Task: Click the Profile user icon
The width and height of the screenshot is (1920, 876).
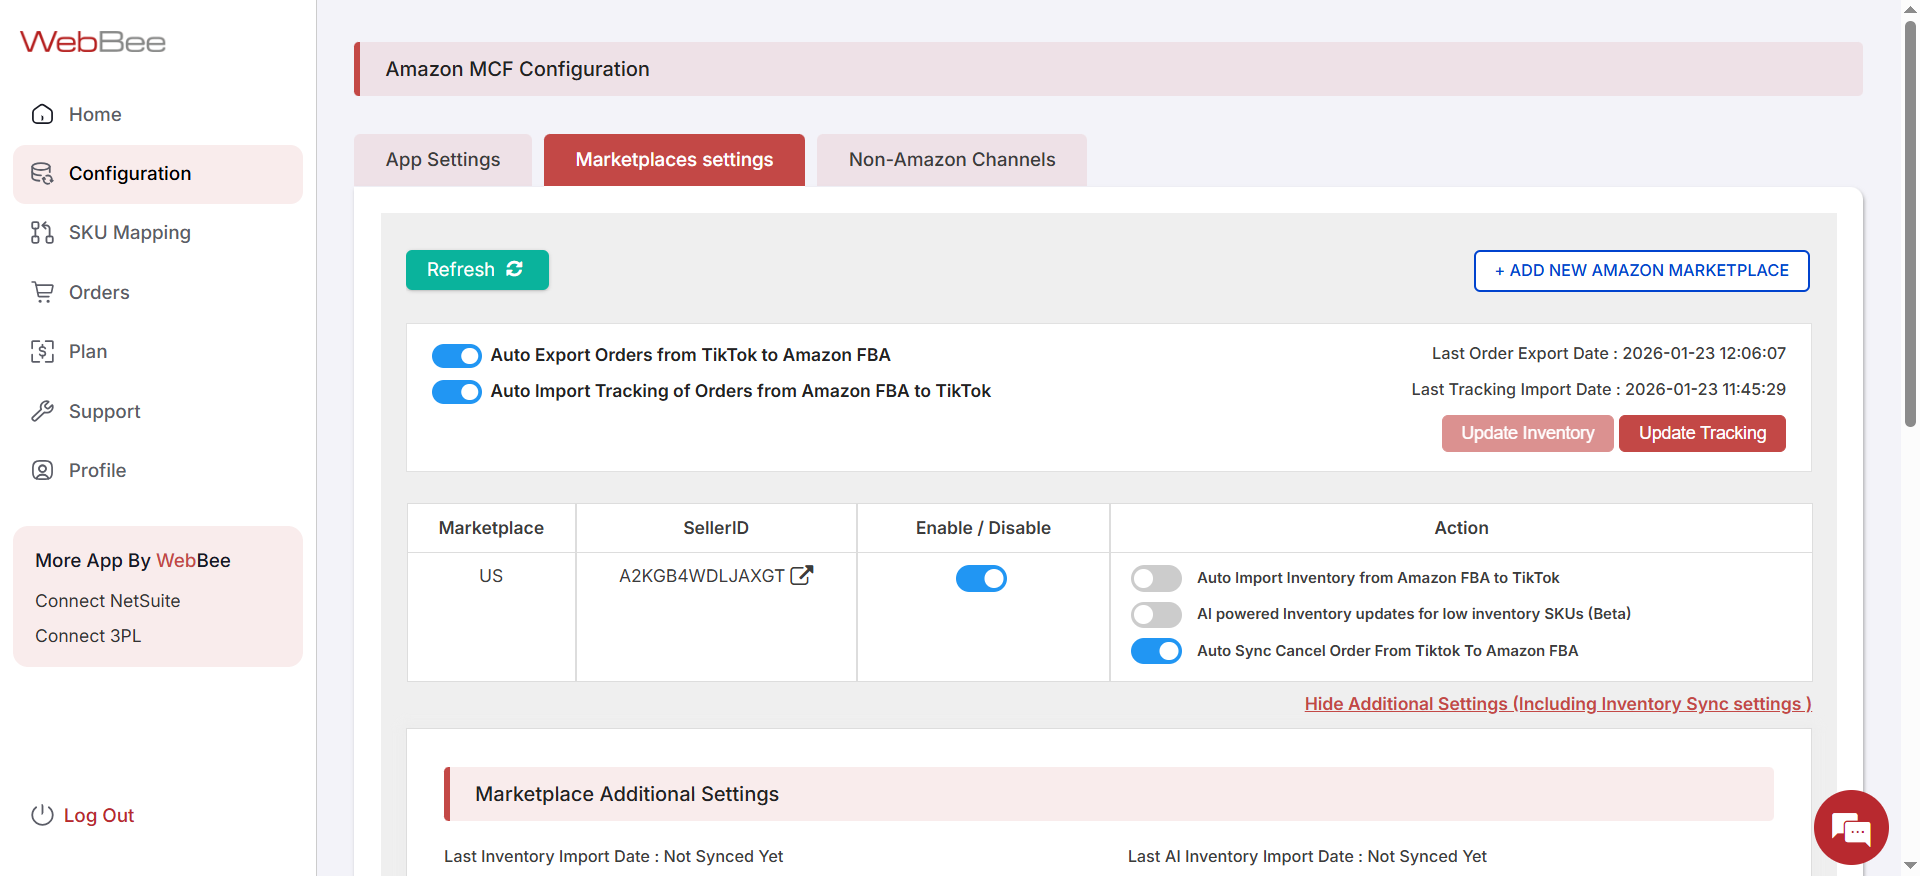Action: (42, 470)
